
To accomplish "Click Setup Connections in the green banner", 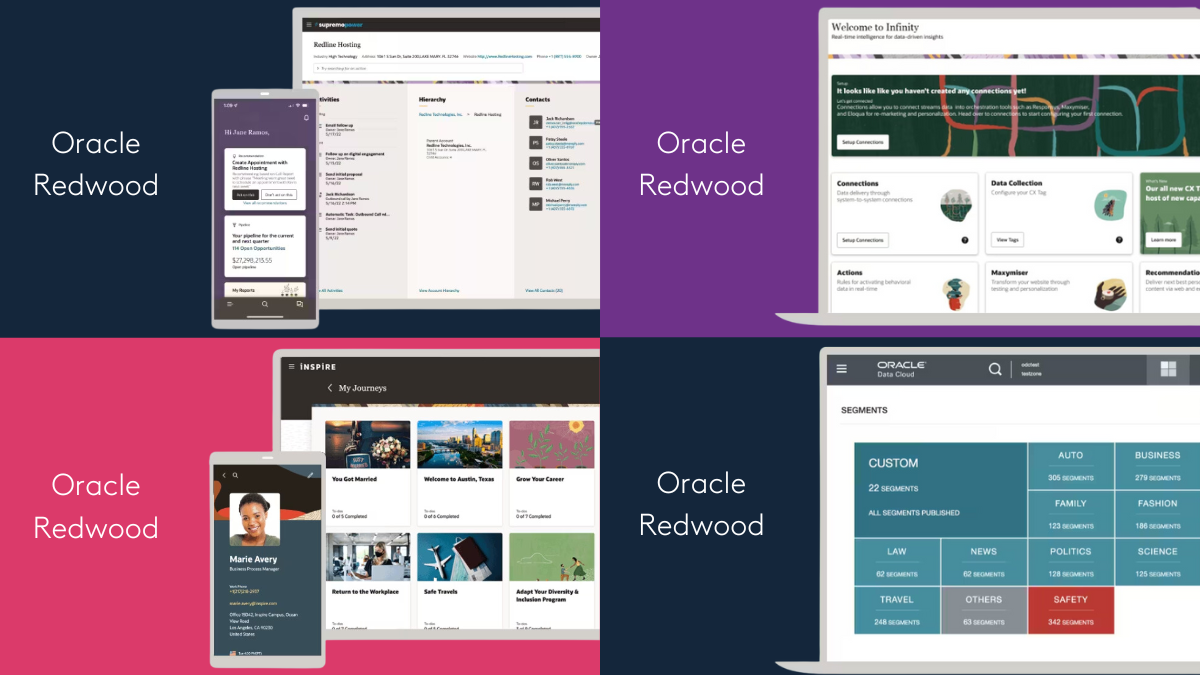I will (x=862, y=142).
